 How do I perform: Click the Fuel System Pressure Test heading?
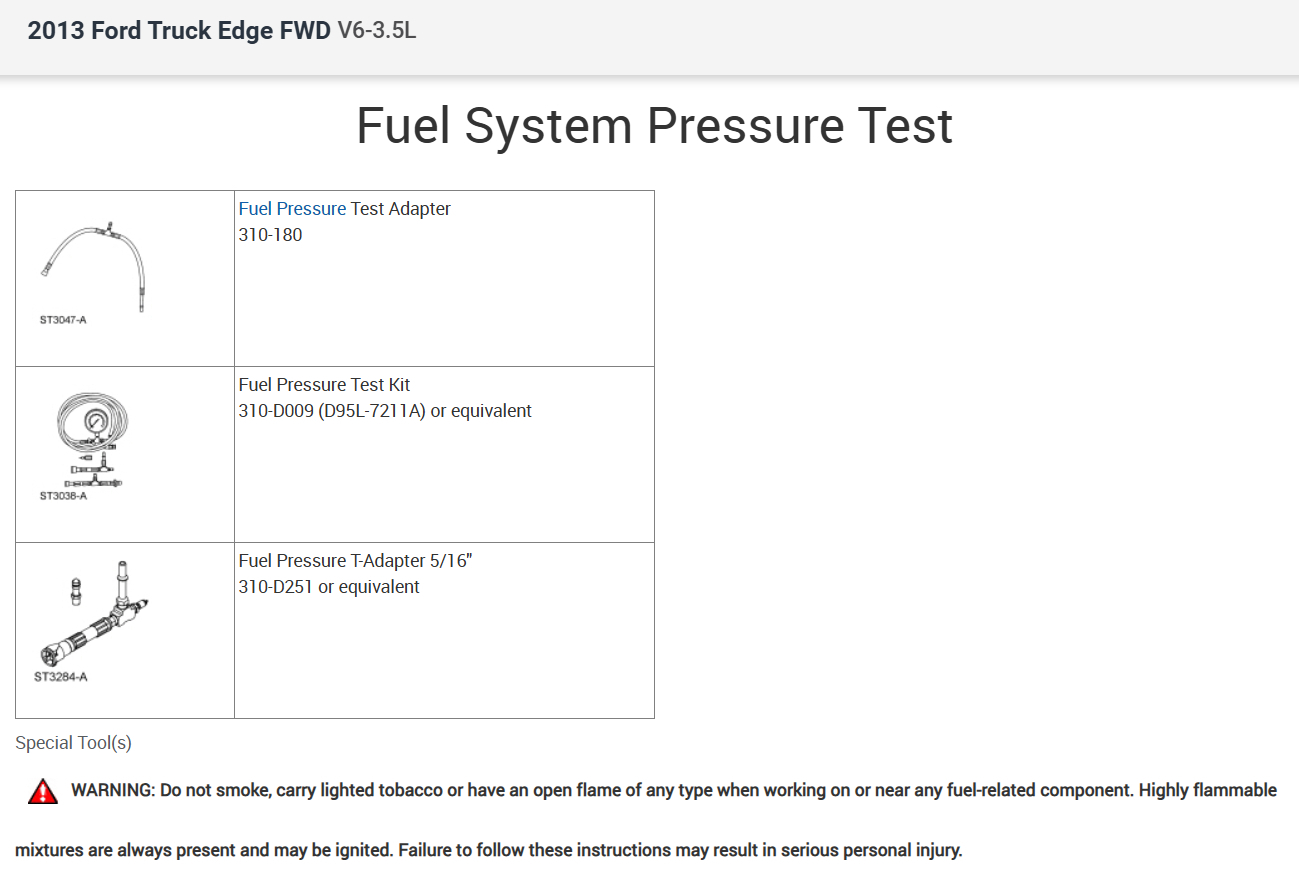[x=654, y=127]
